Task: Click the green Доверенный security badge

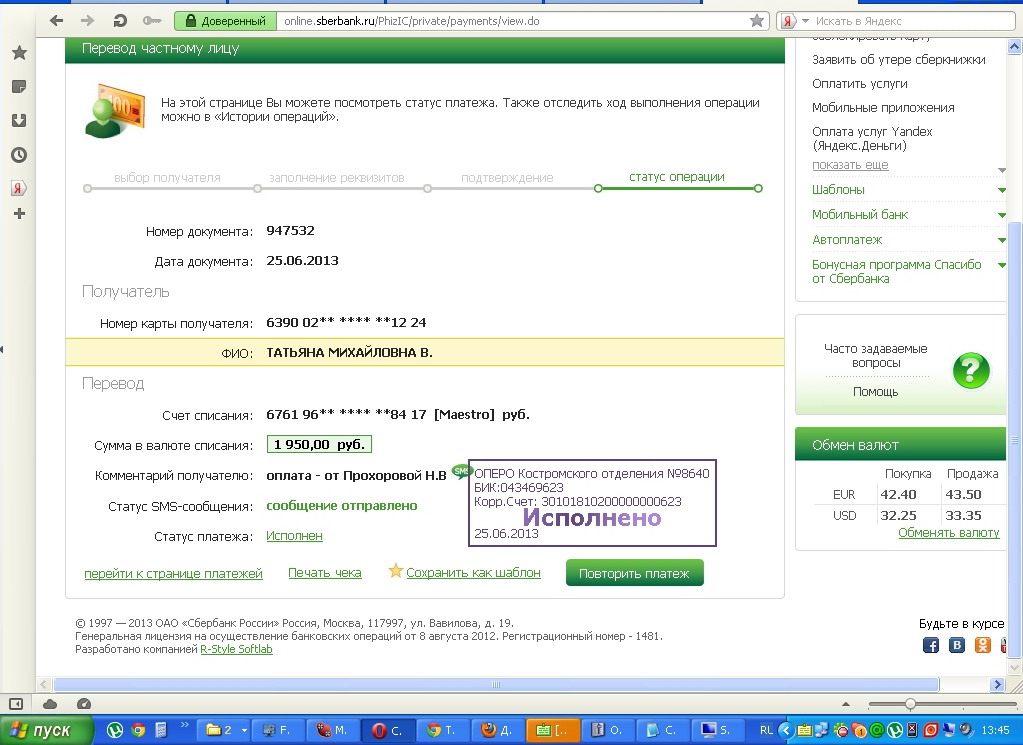Action: pos(226,21)
